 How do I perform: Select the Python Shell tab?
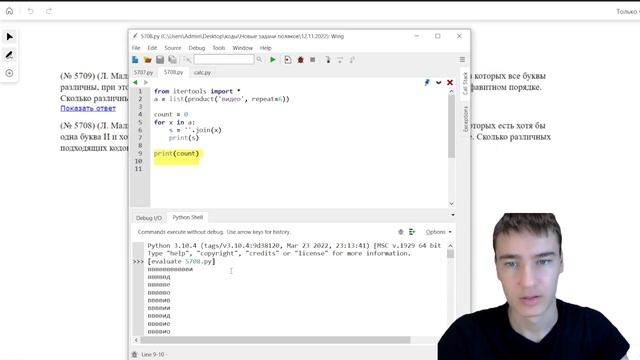coord(188,218)
